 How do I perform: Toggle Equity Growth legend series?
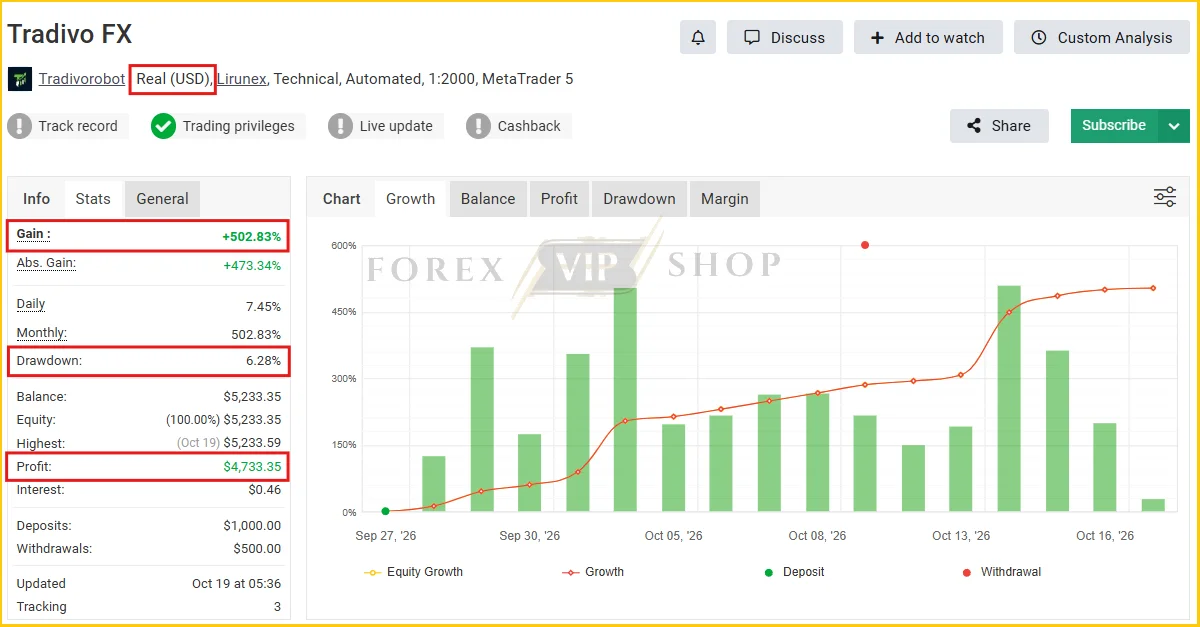pos(413,572)
